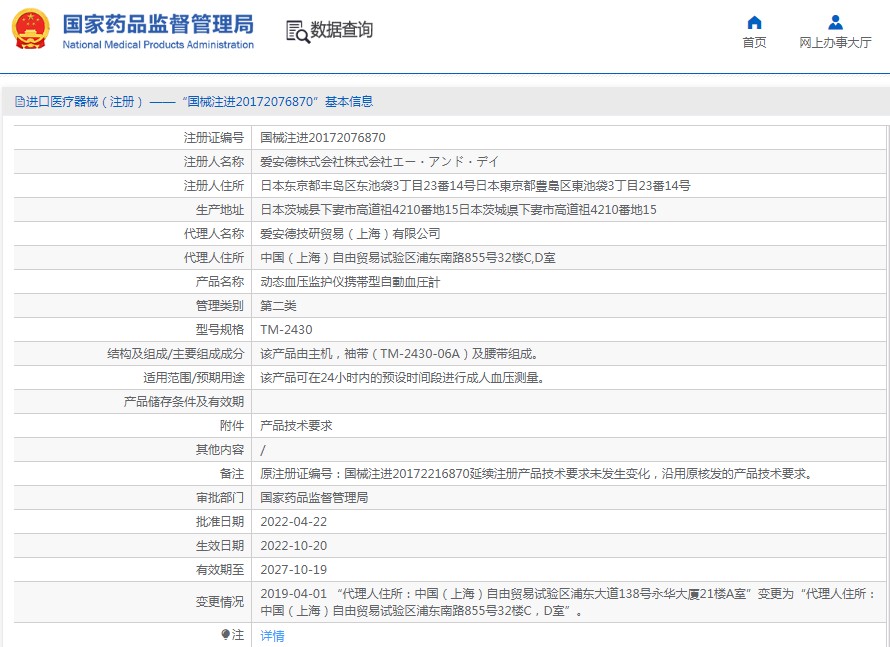The height and width of the screenshot is (647, 890).
Task: Click the 适用范围/预期用途 label
Action: point(194,378)
